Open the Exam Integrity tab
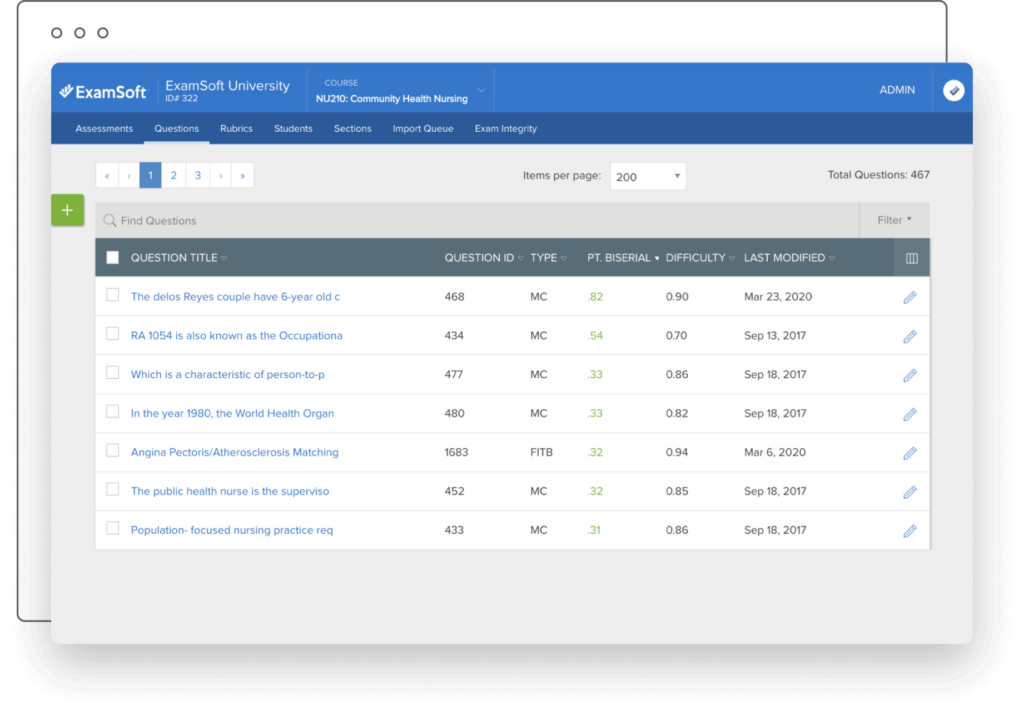Screen dimensions: 1024x714 505,128
